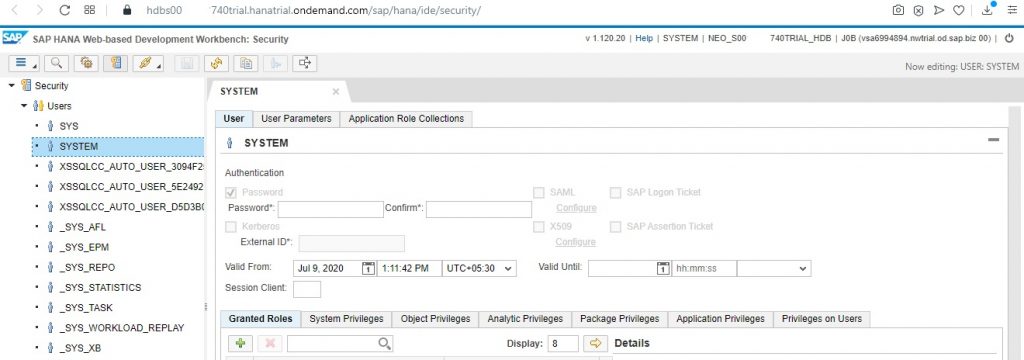Open the Privileges on Users tab
This screenshot has height=360, width=1024.
pos(822,319)
